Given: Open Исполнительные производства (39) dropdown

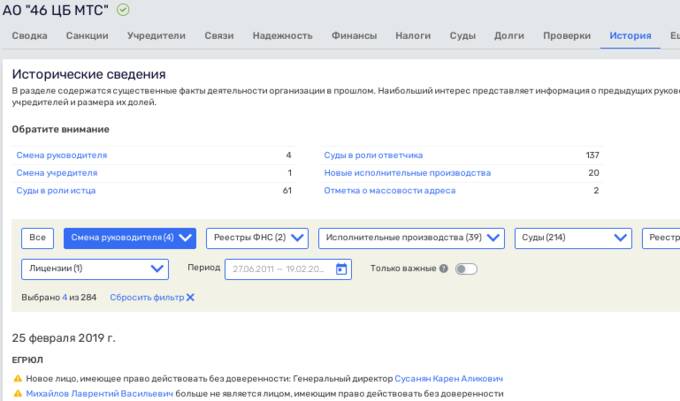Looking at the screenshot, I should [411, 238].
